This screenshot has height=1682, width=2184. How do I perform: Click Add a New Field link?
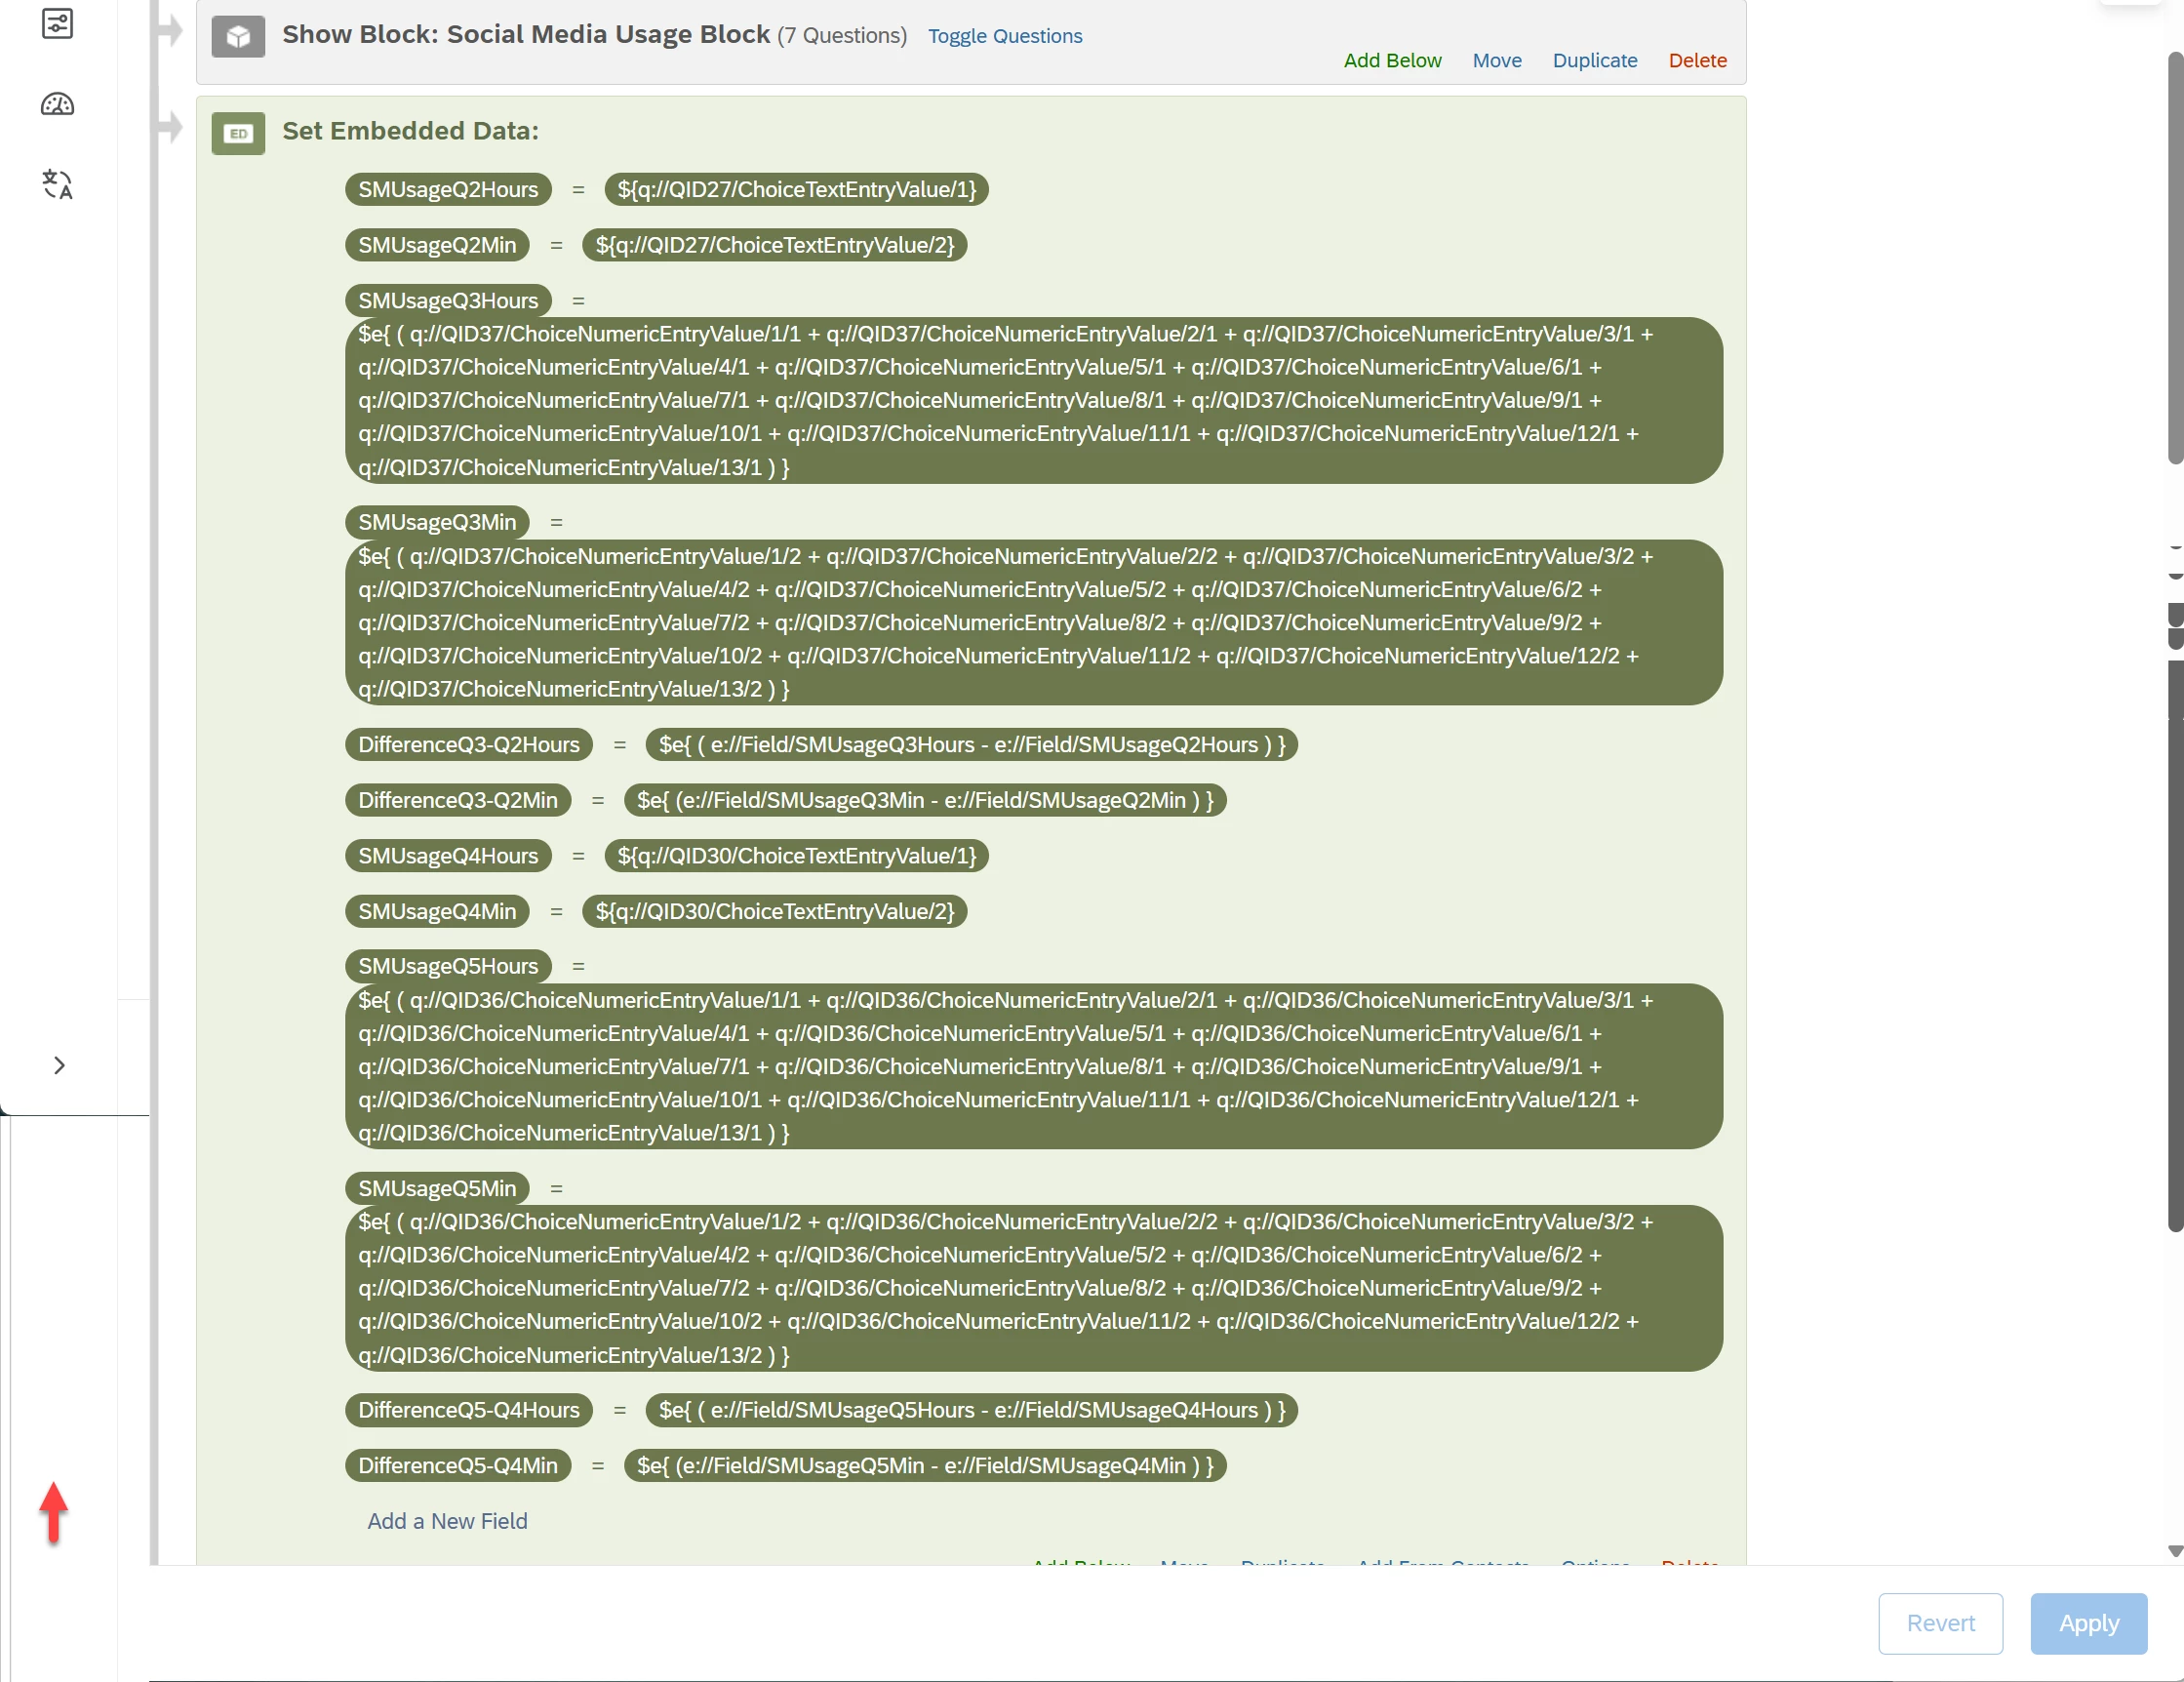[x=447, y=1520]
